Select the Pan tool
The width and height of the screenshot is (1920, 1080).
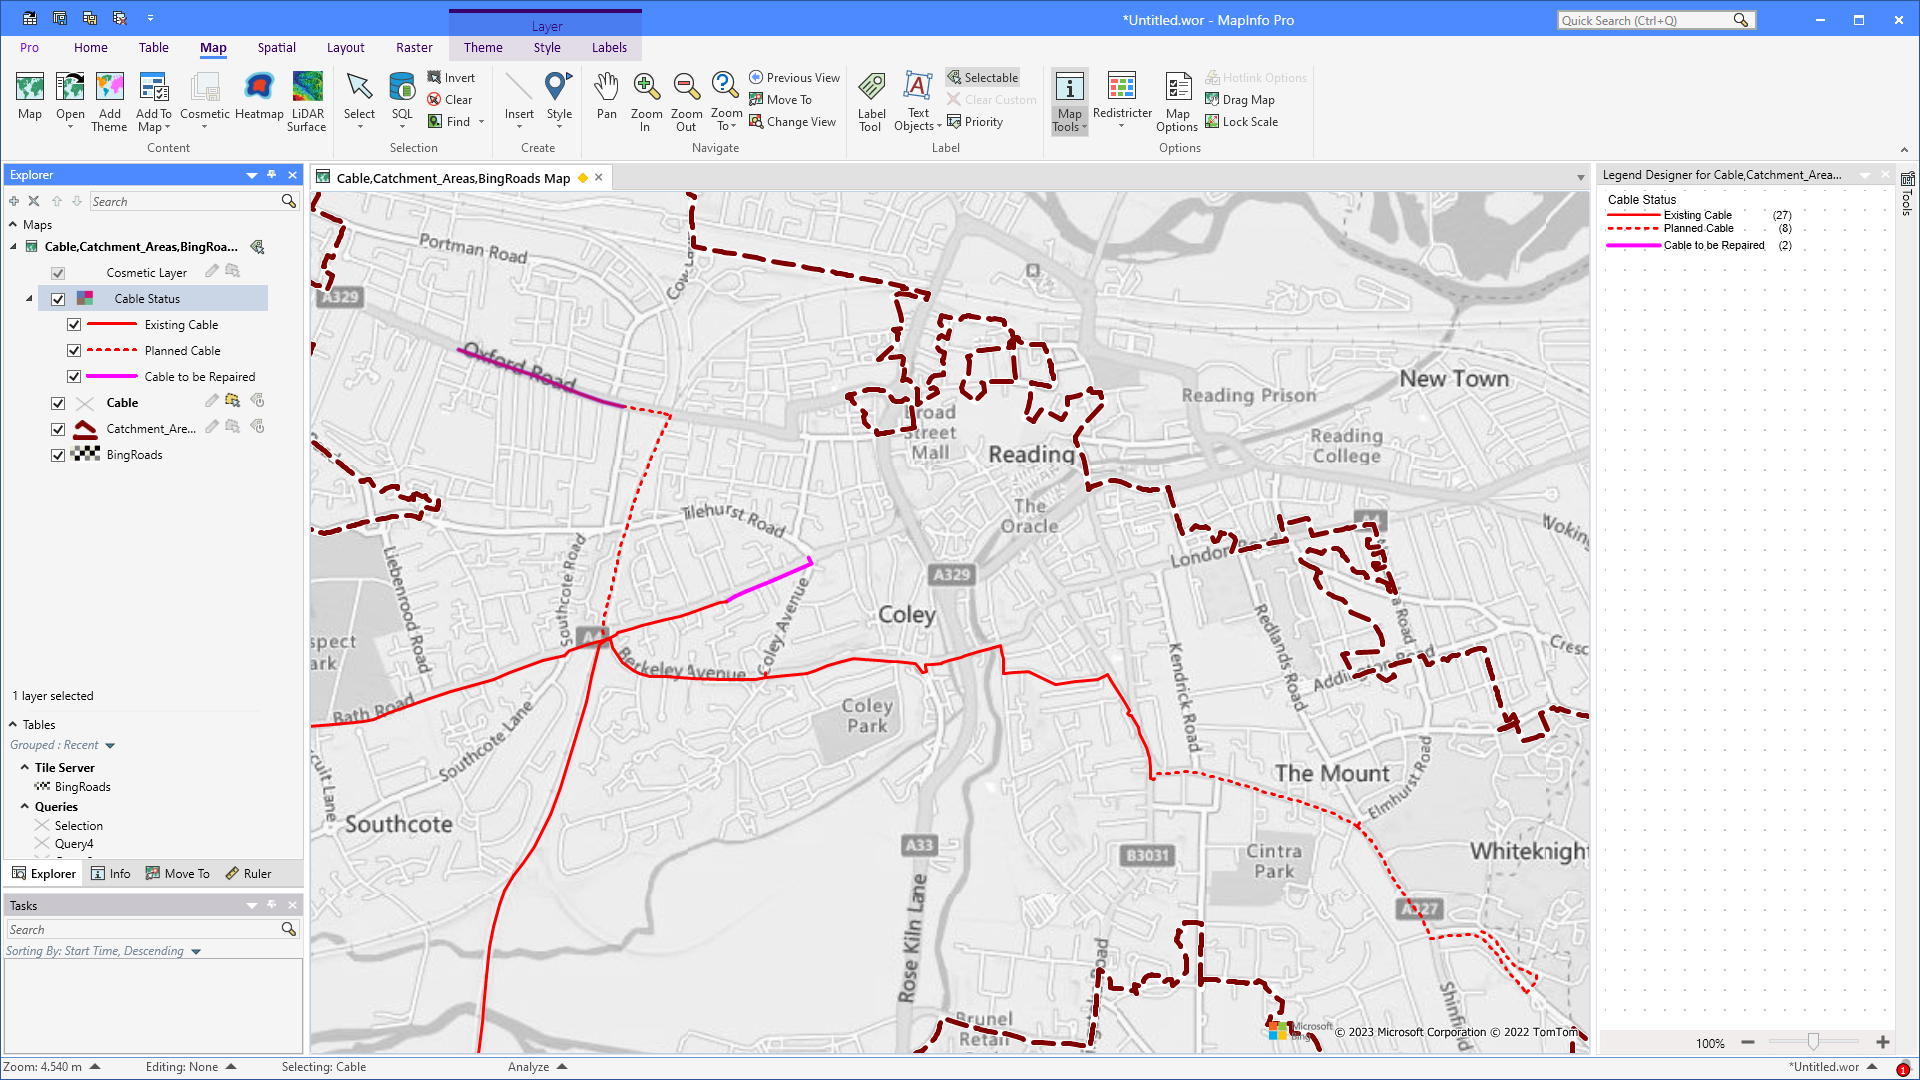(606, 100)
